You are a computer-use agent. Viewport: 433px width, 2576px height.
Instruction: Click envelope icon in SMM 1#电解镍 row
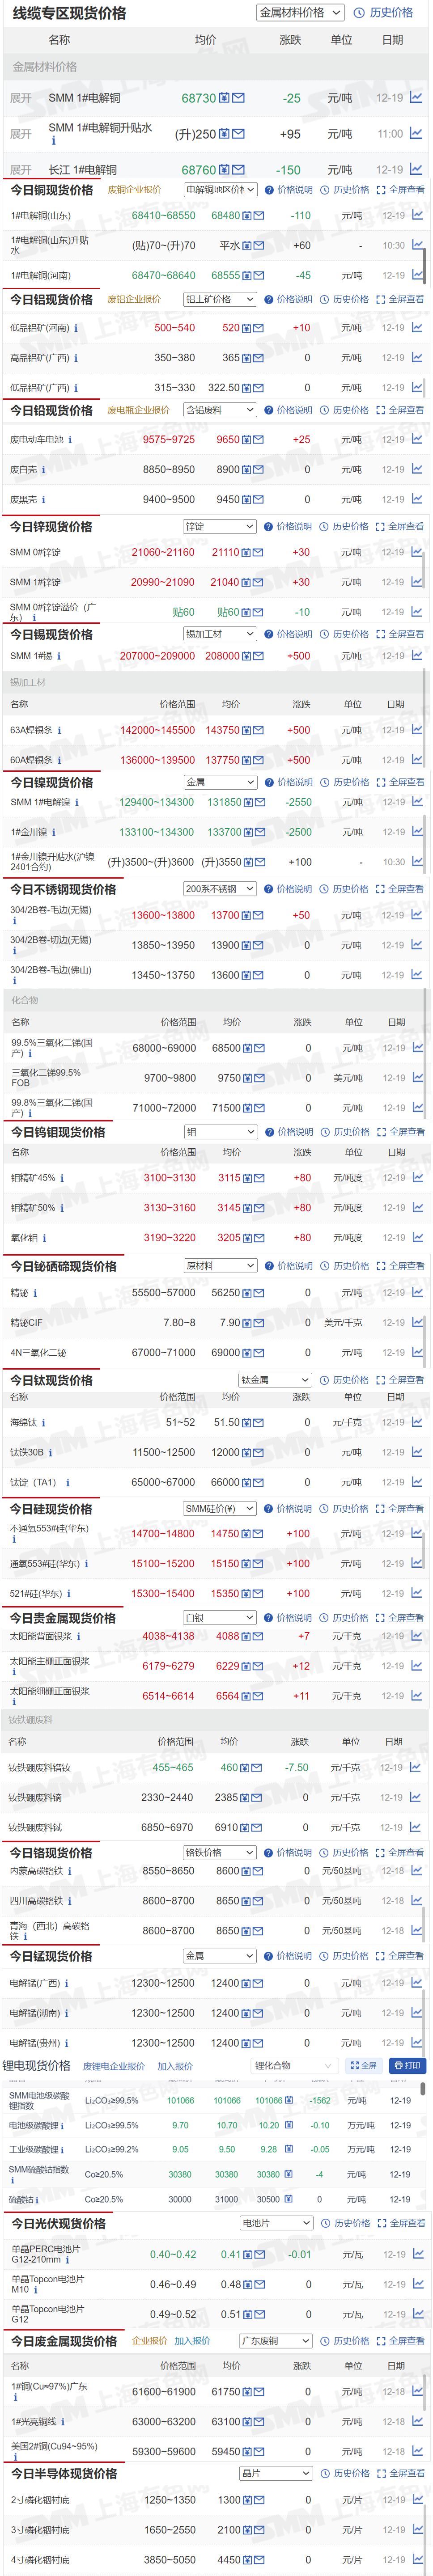coord(261,802)
